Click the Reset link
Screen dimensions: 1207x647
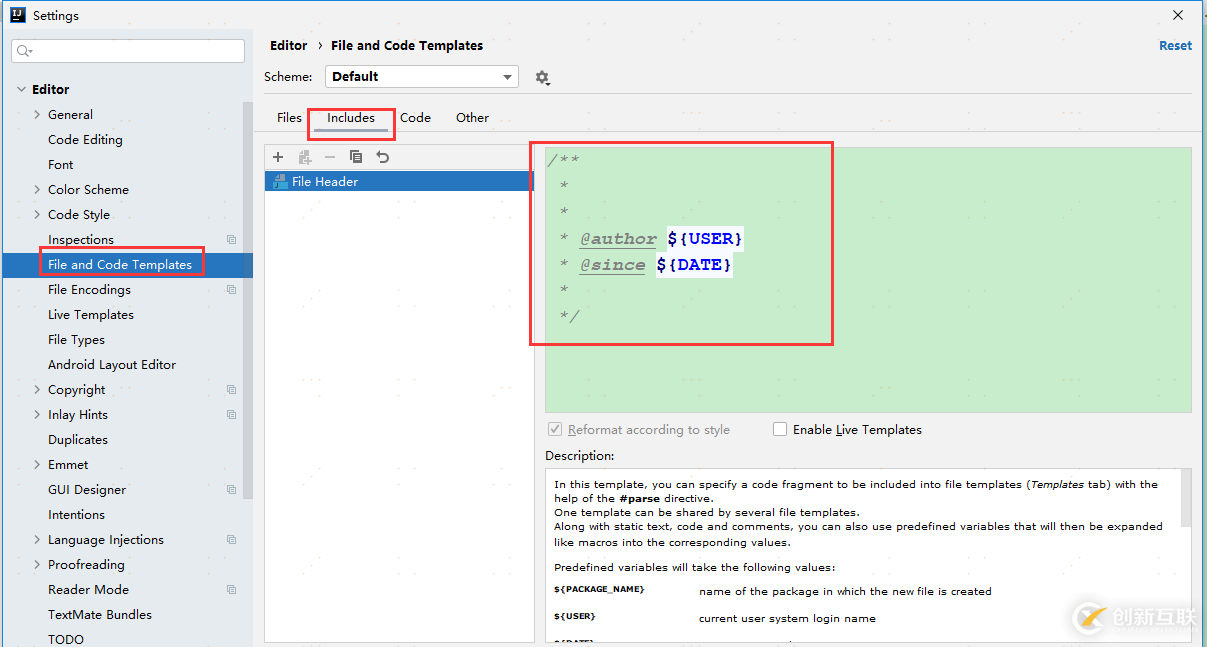coord(1175,46)
